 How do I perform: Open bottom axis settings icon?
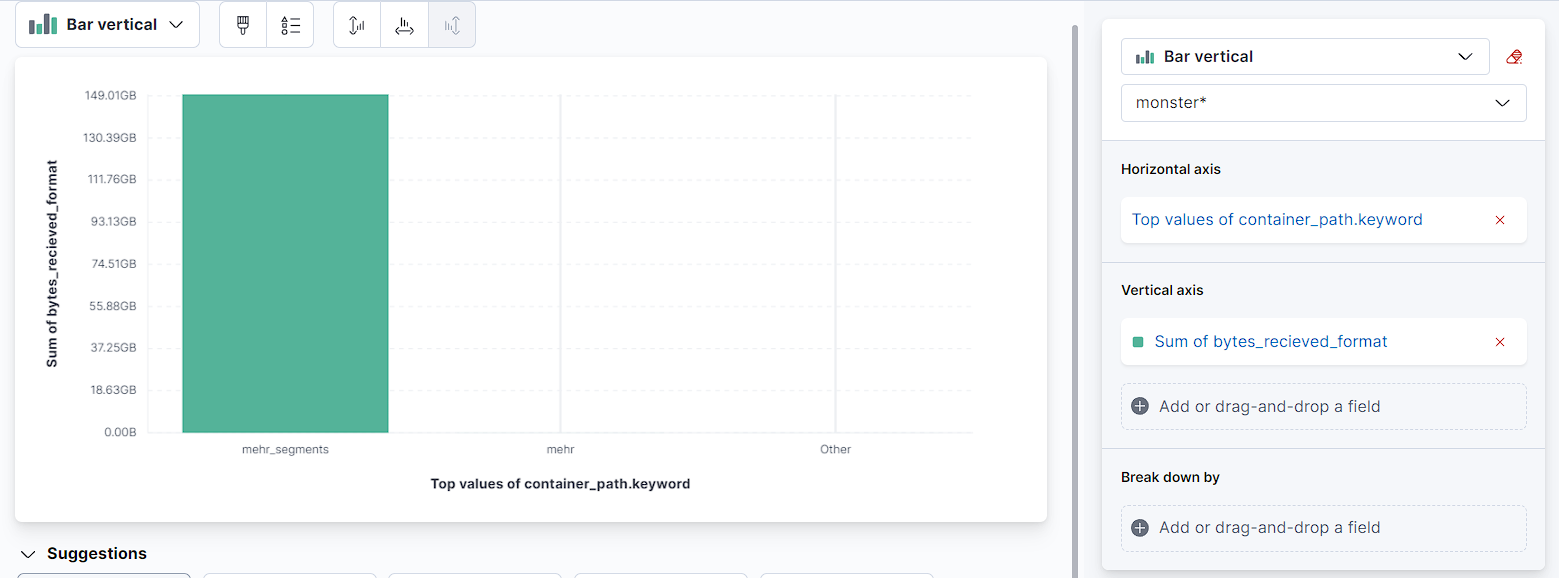coord(404,25)
